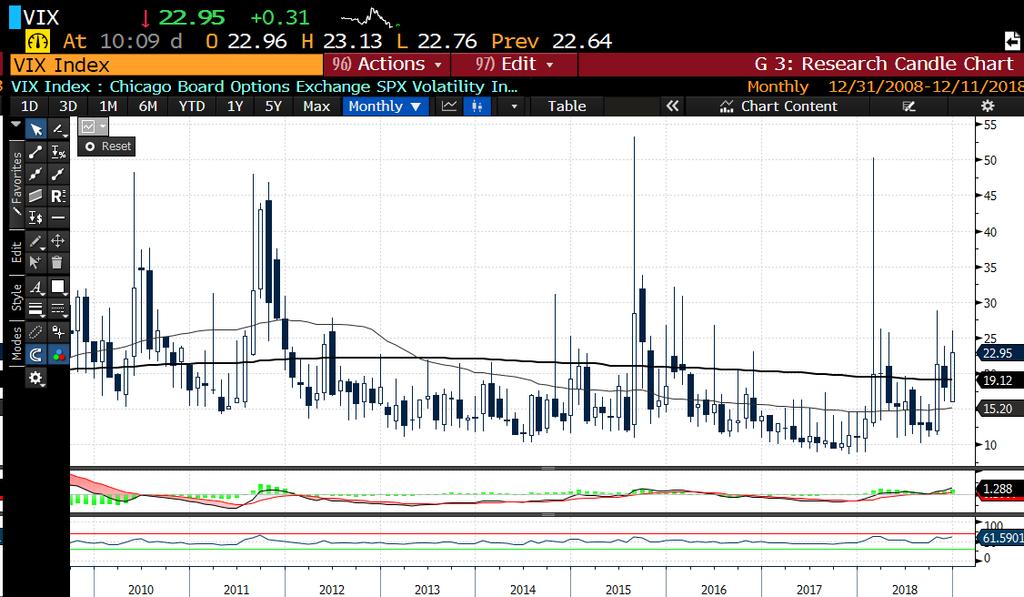
Task: Open the dashed line style options
Action: click(58, 308)
